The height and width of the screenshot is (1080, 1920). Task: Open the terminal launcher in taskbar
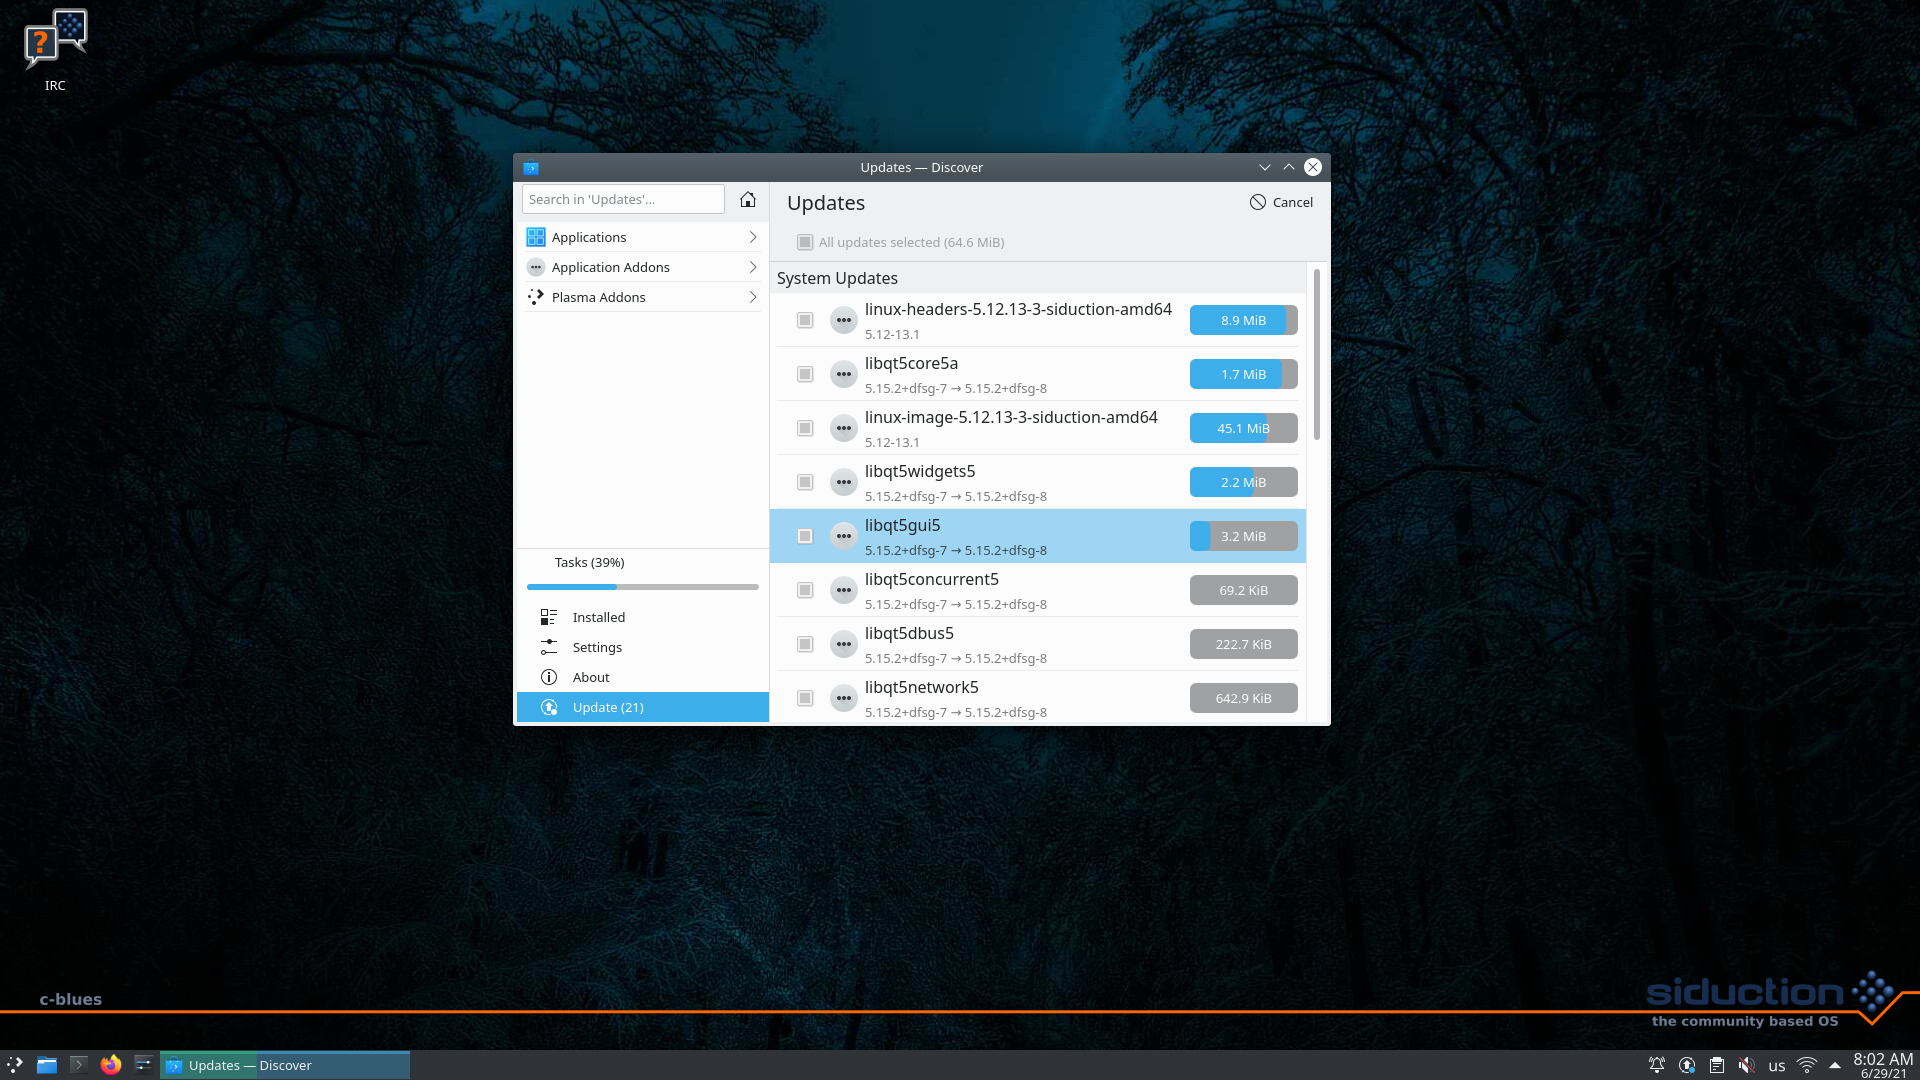[x=79, y=1065]
